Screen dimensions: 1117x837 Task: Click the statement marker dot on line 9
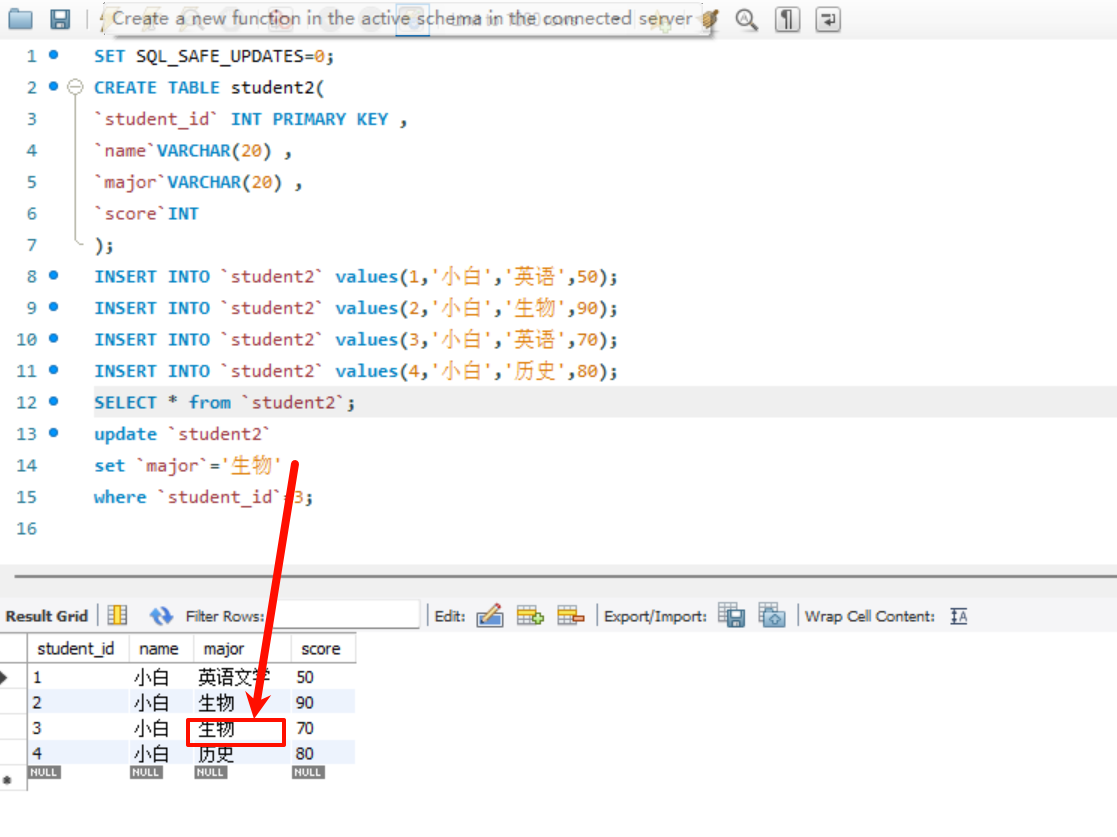[53, 306]
